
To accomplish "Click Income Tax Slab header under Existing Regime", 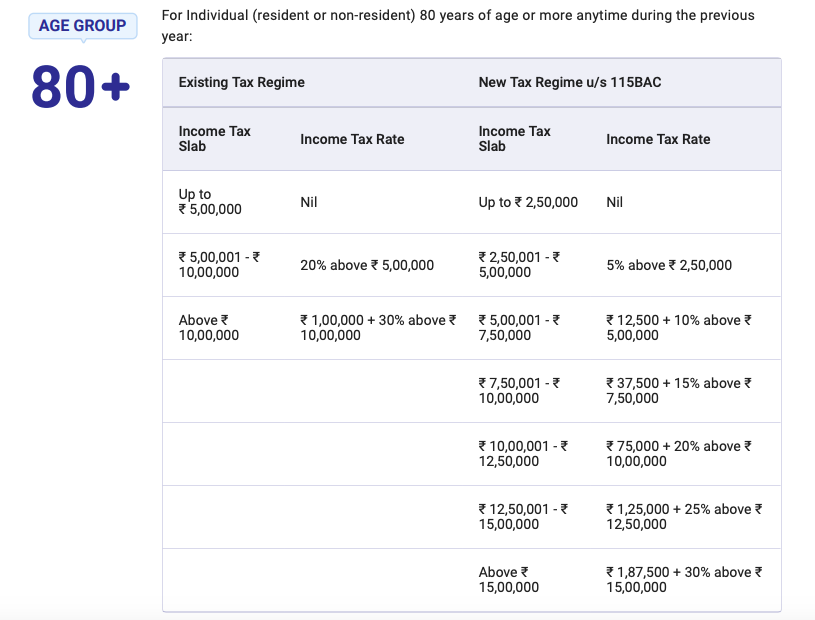I will click(215, 139).
